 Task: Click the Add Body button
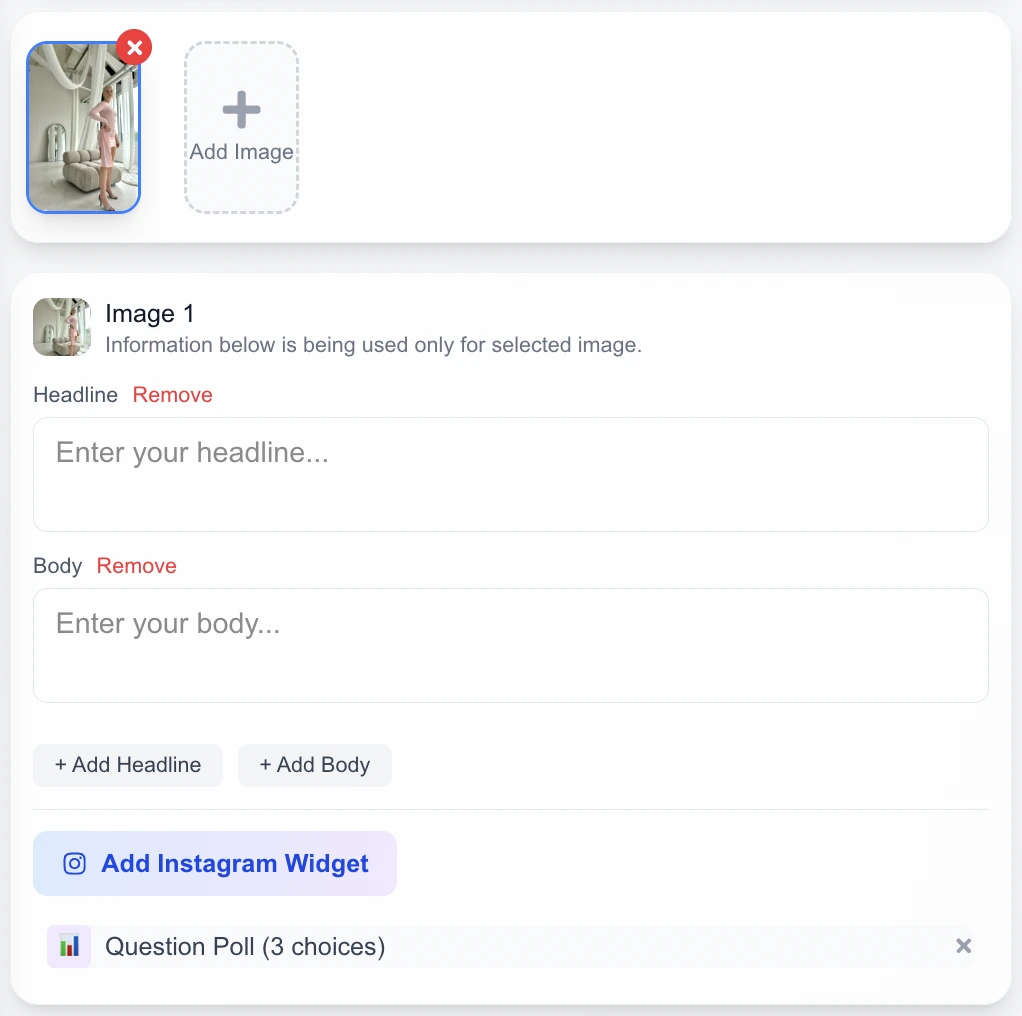click(x=315, y=765)
